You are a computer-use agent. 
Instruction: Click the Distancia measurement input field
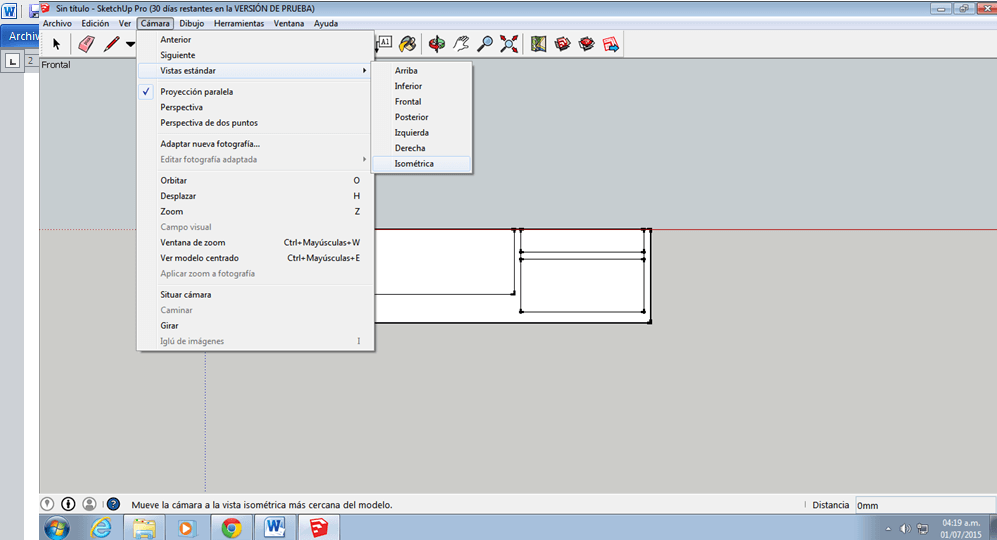925,505
